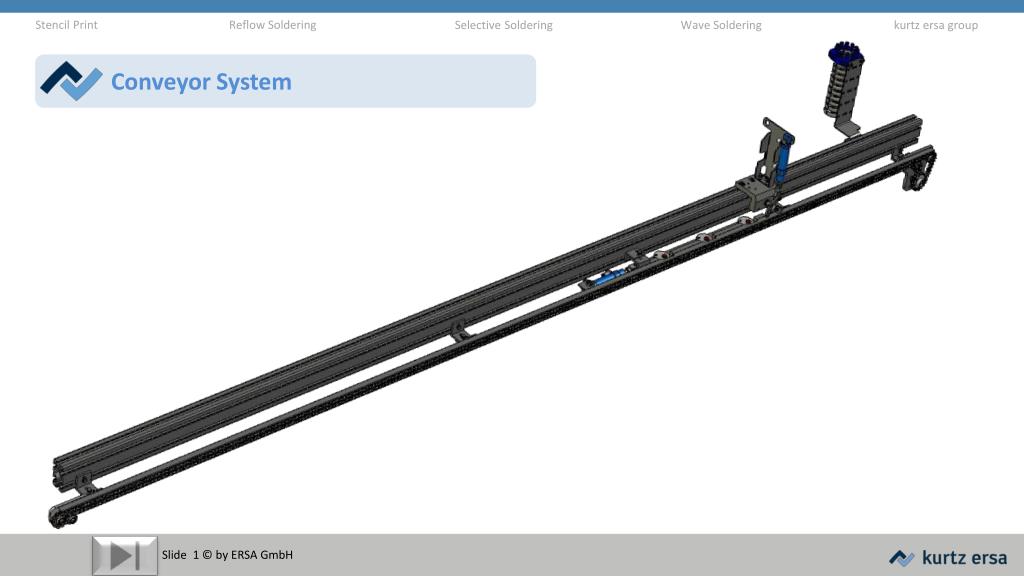Open the kurtz ersa group link
Screen dimensions: 1024x576
click(936, 25)
